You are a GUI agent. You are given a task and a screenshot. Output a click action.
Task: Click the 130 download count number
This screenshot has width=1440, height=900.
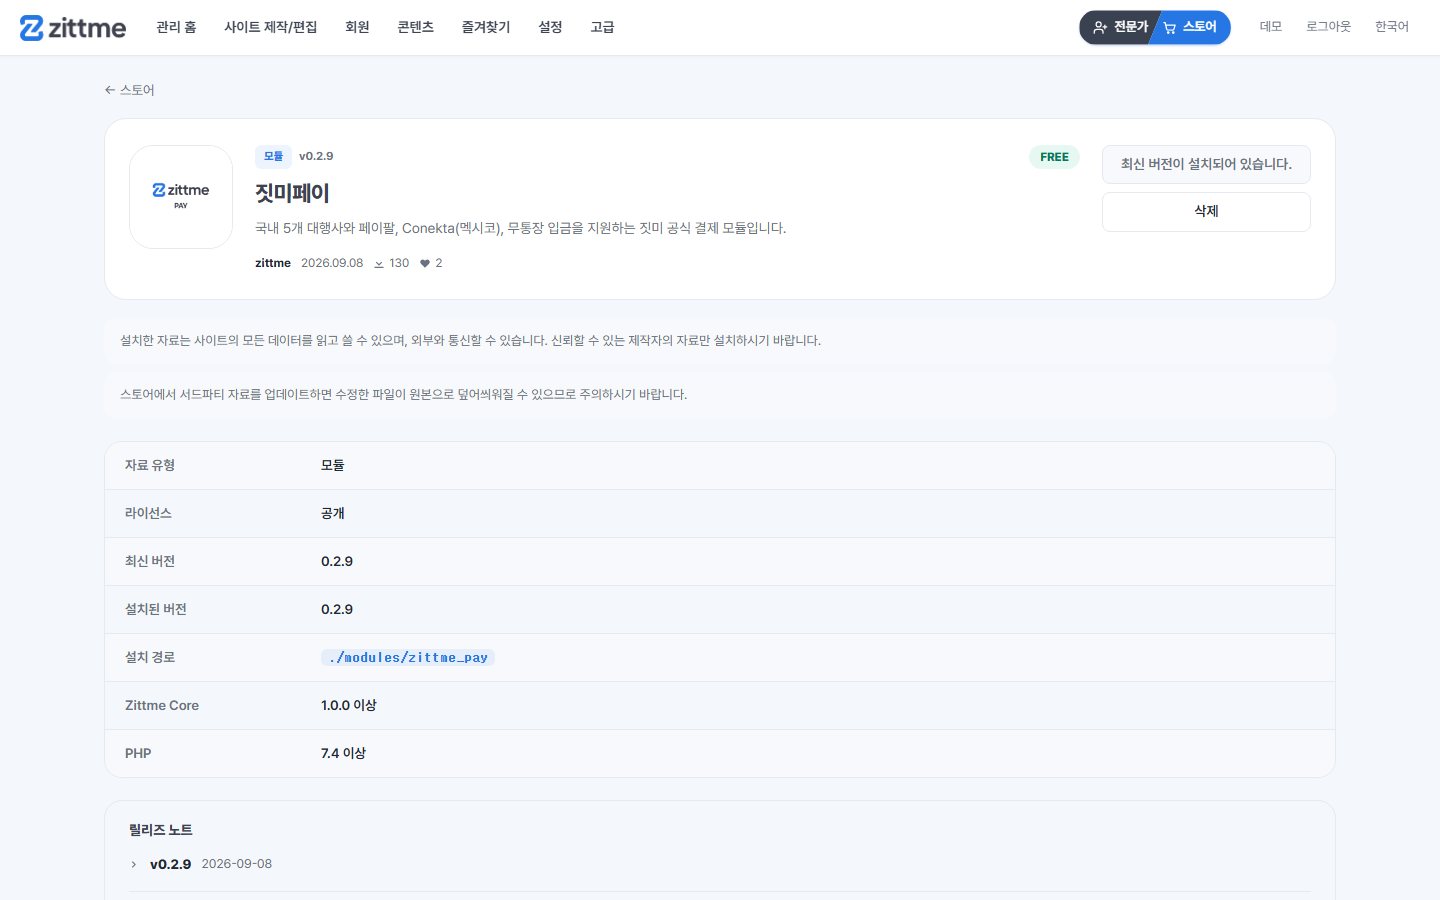(399, 263)
